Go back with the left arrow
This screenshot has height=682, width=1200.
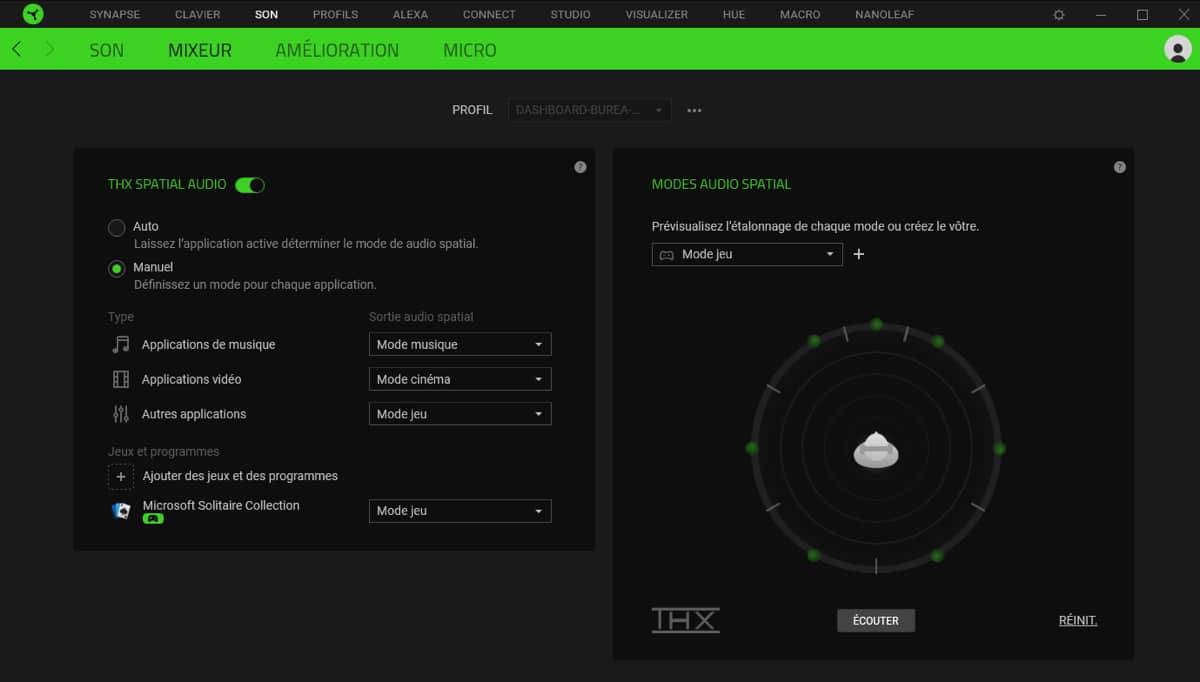pos(16,49)
